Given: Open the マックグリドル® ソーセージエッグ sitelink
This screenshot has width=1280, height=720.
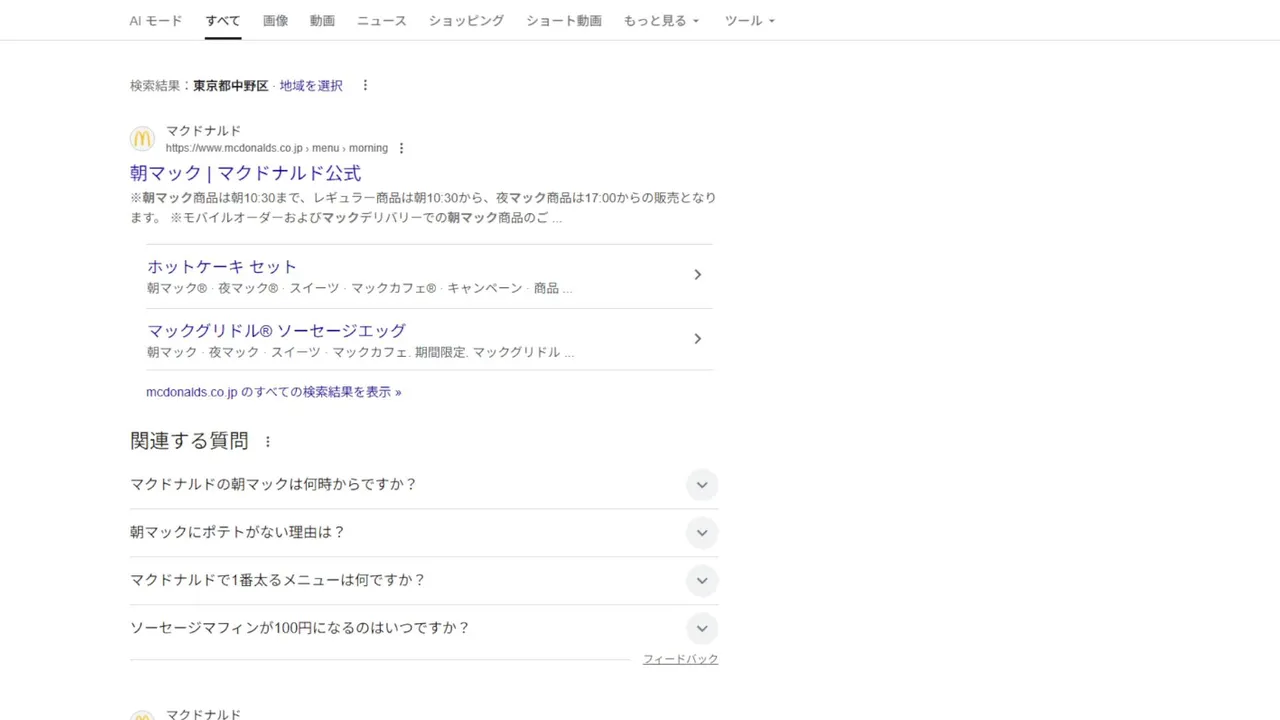Looking at the screenshot, I should (x=277, y=331).
